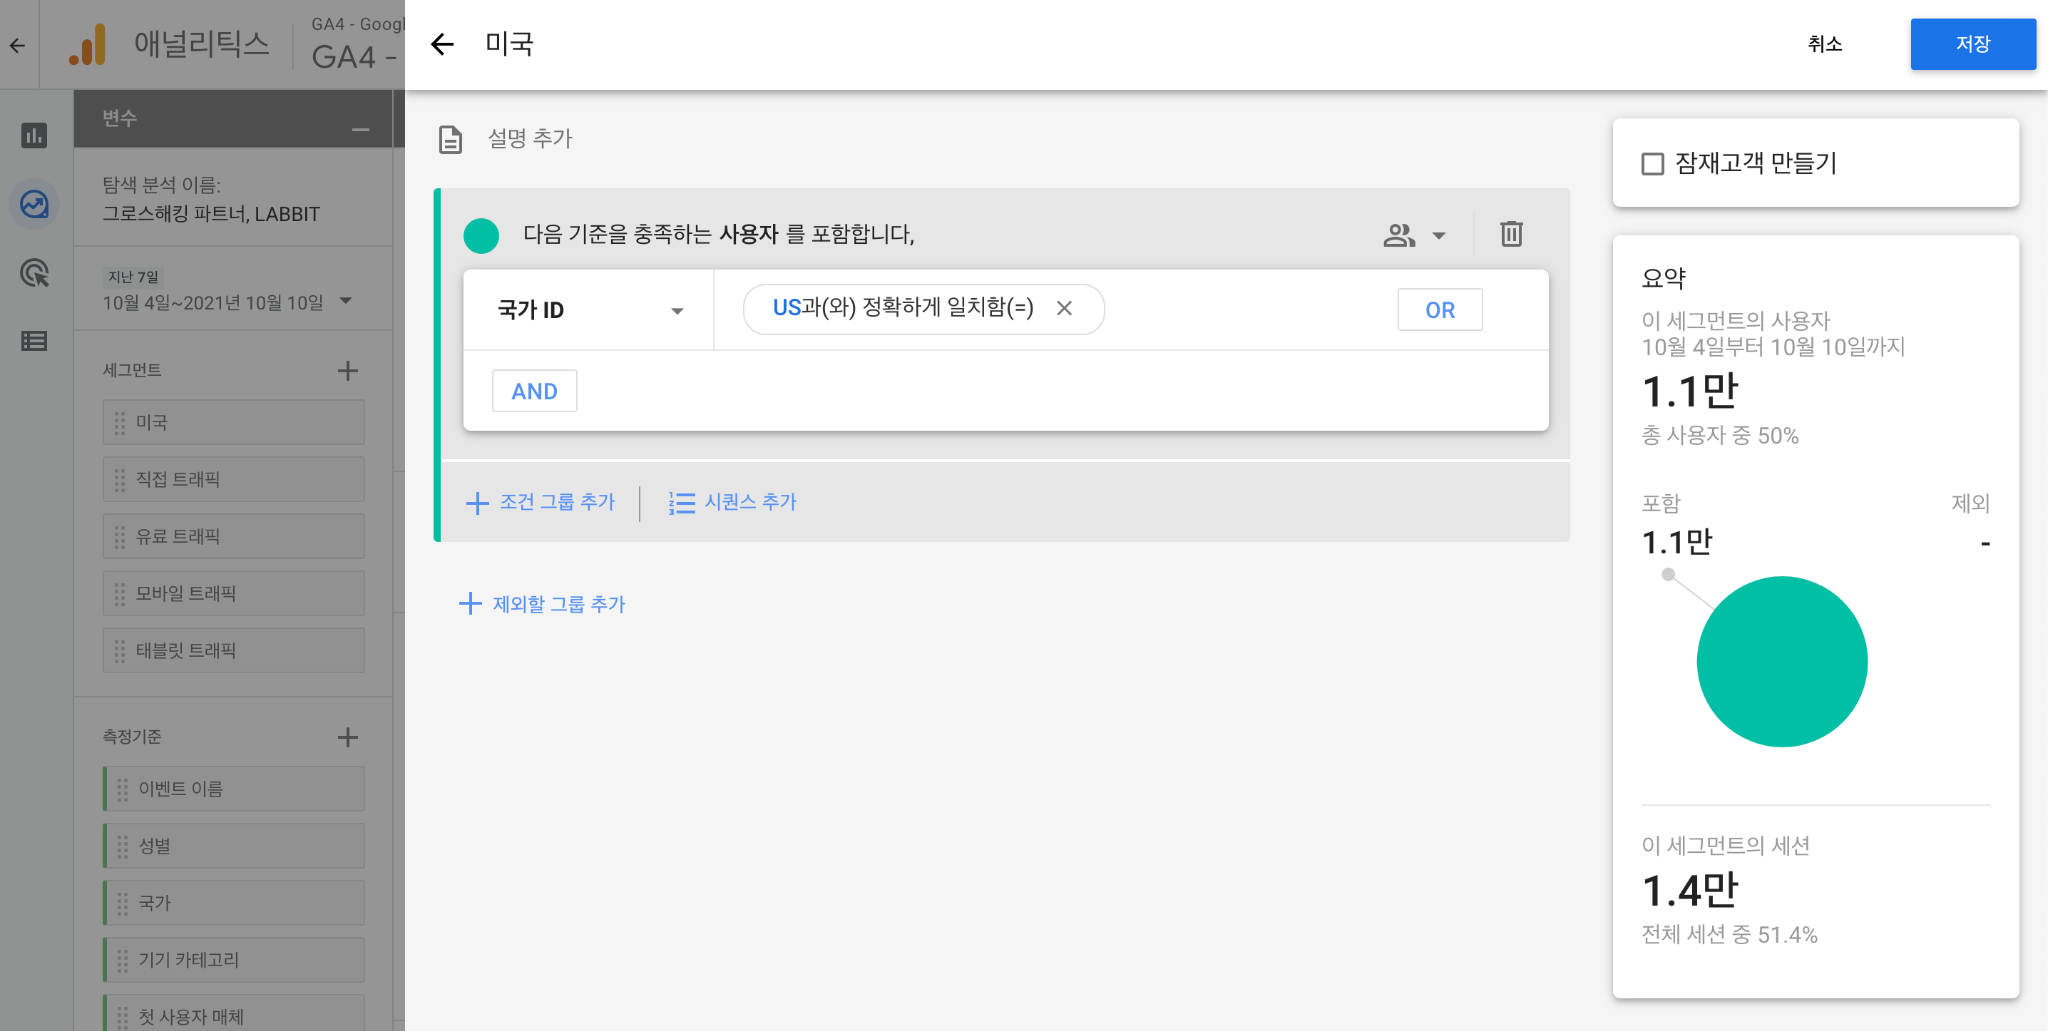Image resolution: width=2048 pixels, height=1031 pixels.
Task: Open the Advertising icon in left sidebar
Action: (x=34, y=273)
